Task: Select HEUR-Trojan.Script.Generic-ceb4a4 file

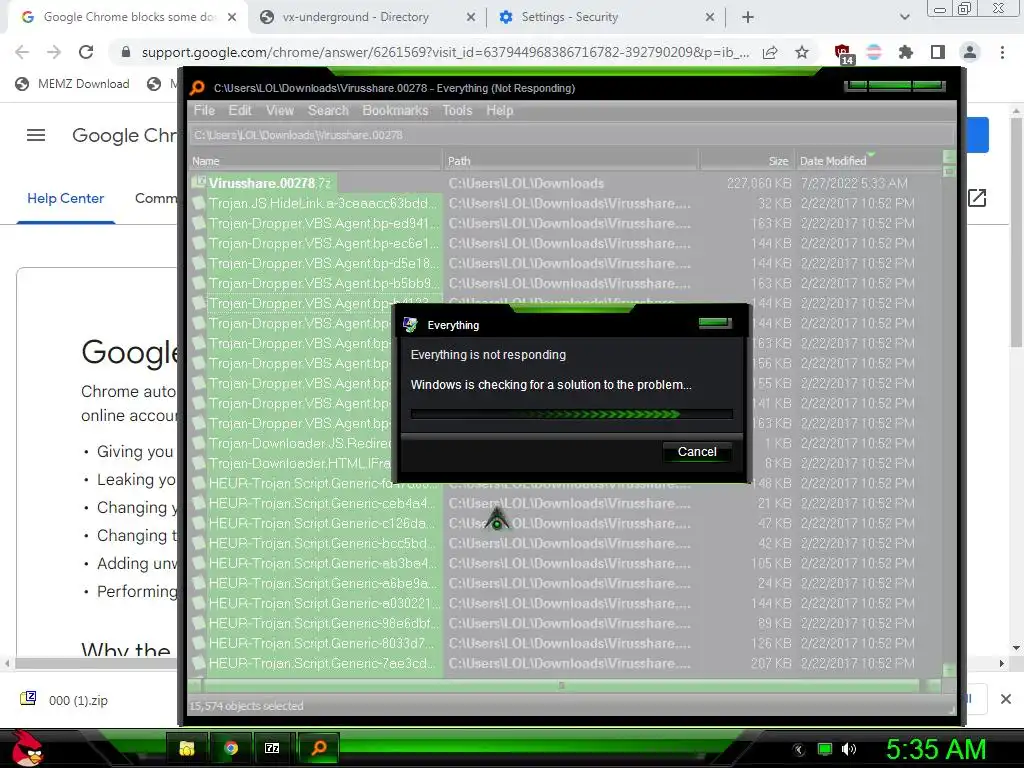Action: click(x=316, y=504)
